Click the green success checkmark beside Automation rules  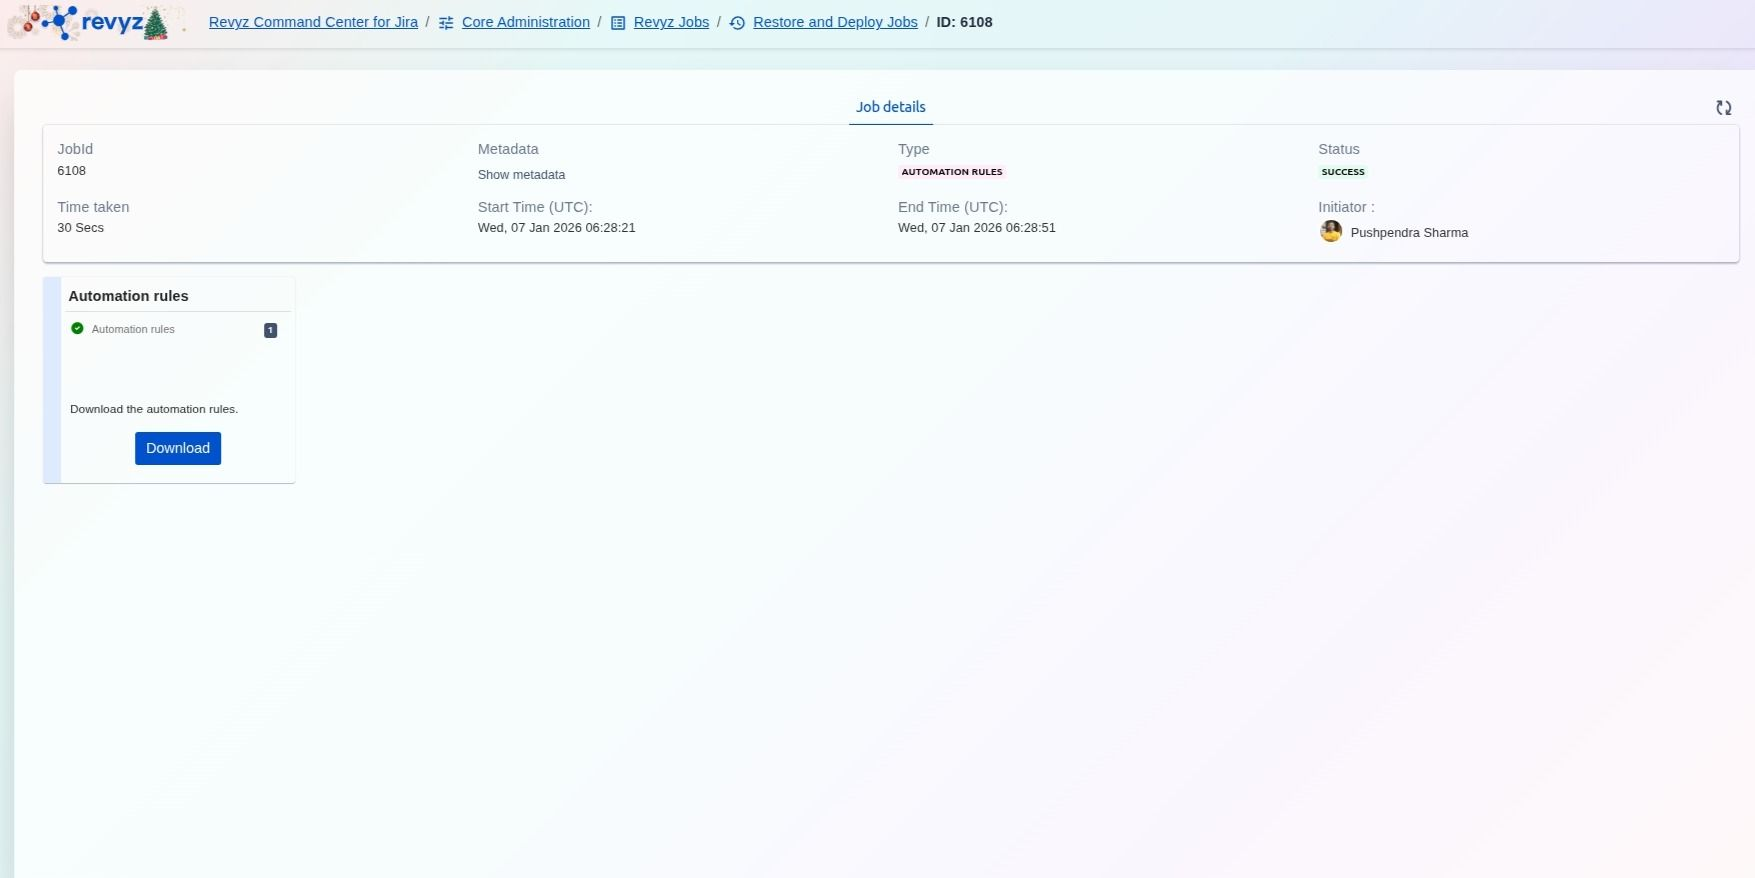coord(77,329)
